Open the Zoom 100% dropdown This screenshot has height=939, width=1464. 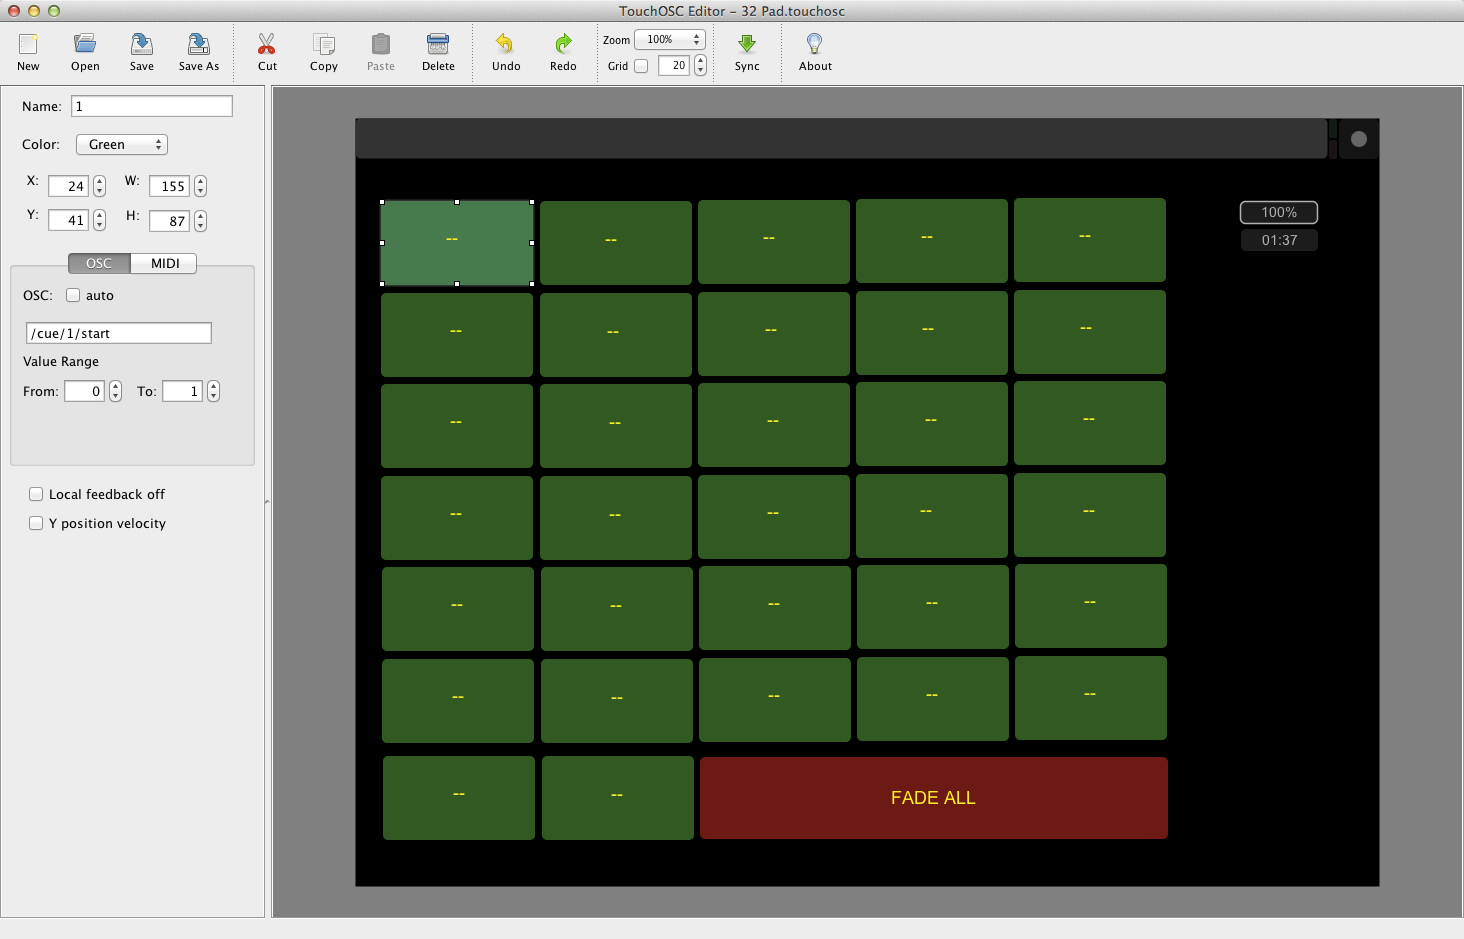pos(670,40)
